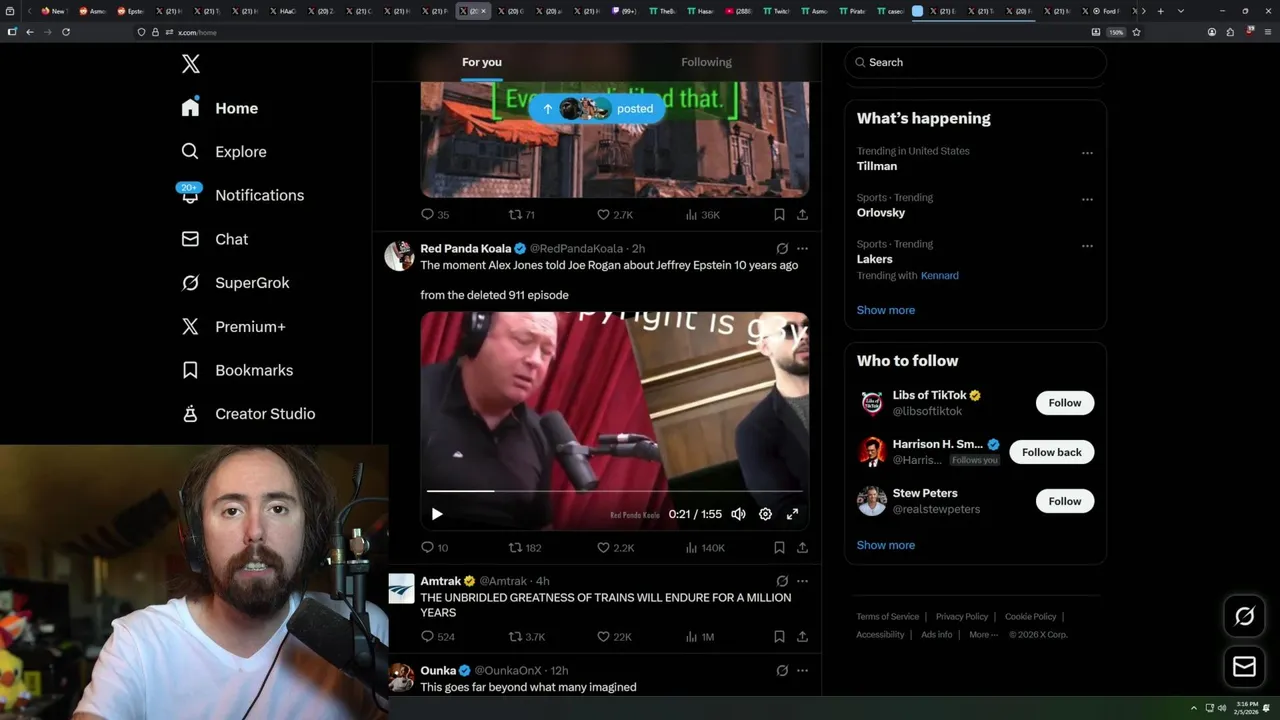Screen dimensions: 1280x720
Task: Open the Grok icon on Red Panda Koala's post
Action: coord(782,248)
